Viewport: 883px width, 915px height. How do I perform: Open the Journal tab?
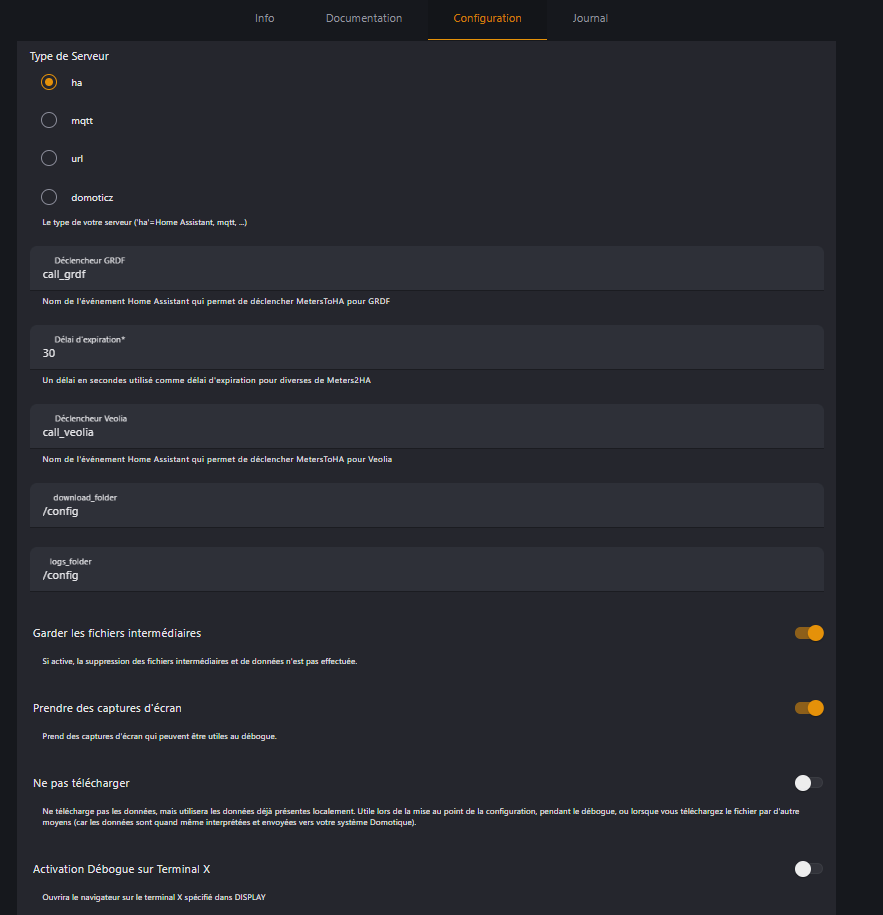(x=590, y=19)
